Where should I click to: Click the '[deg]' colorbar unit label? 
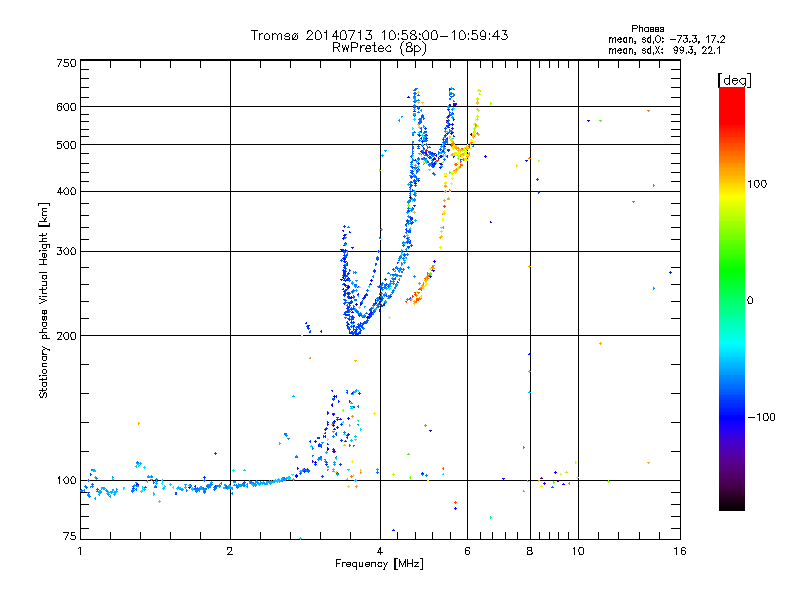point(734,80)
